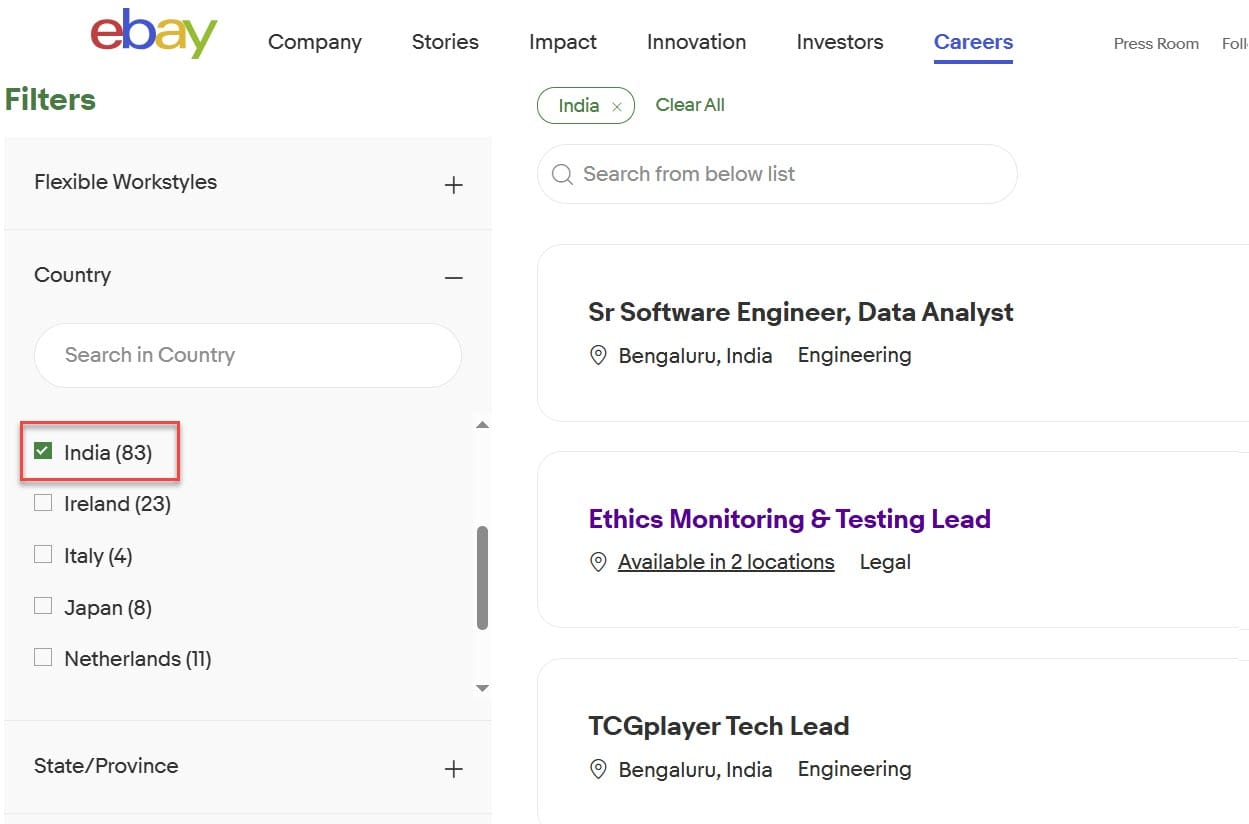Click the Clear All filters link
1249x824 pixels.
tap(690, 105)
